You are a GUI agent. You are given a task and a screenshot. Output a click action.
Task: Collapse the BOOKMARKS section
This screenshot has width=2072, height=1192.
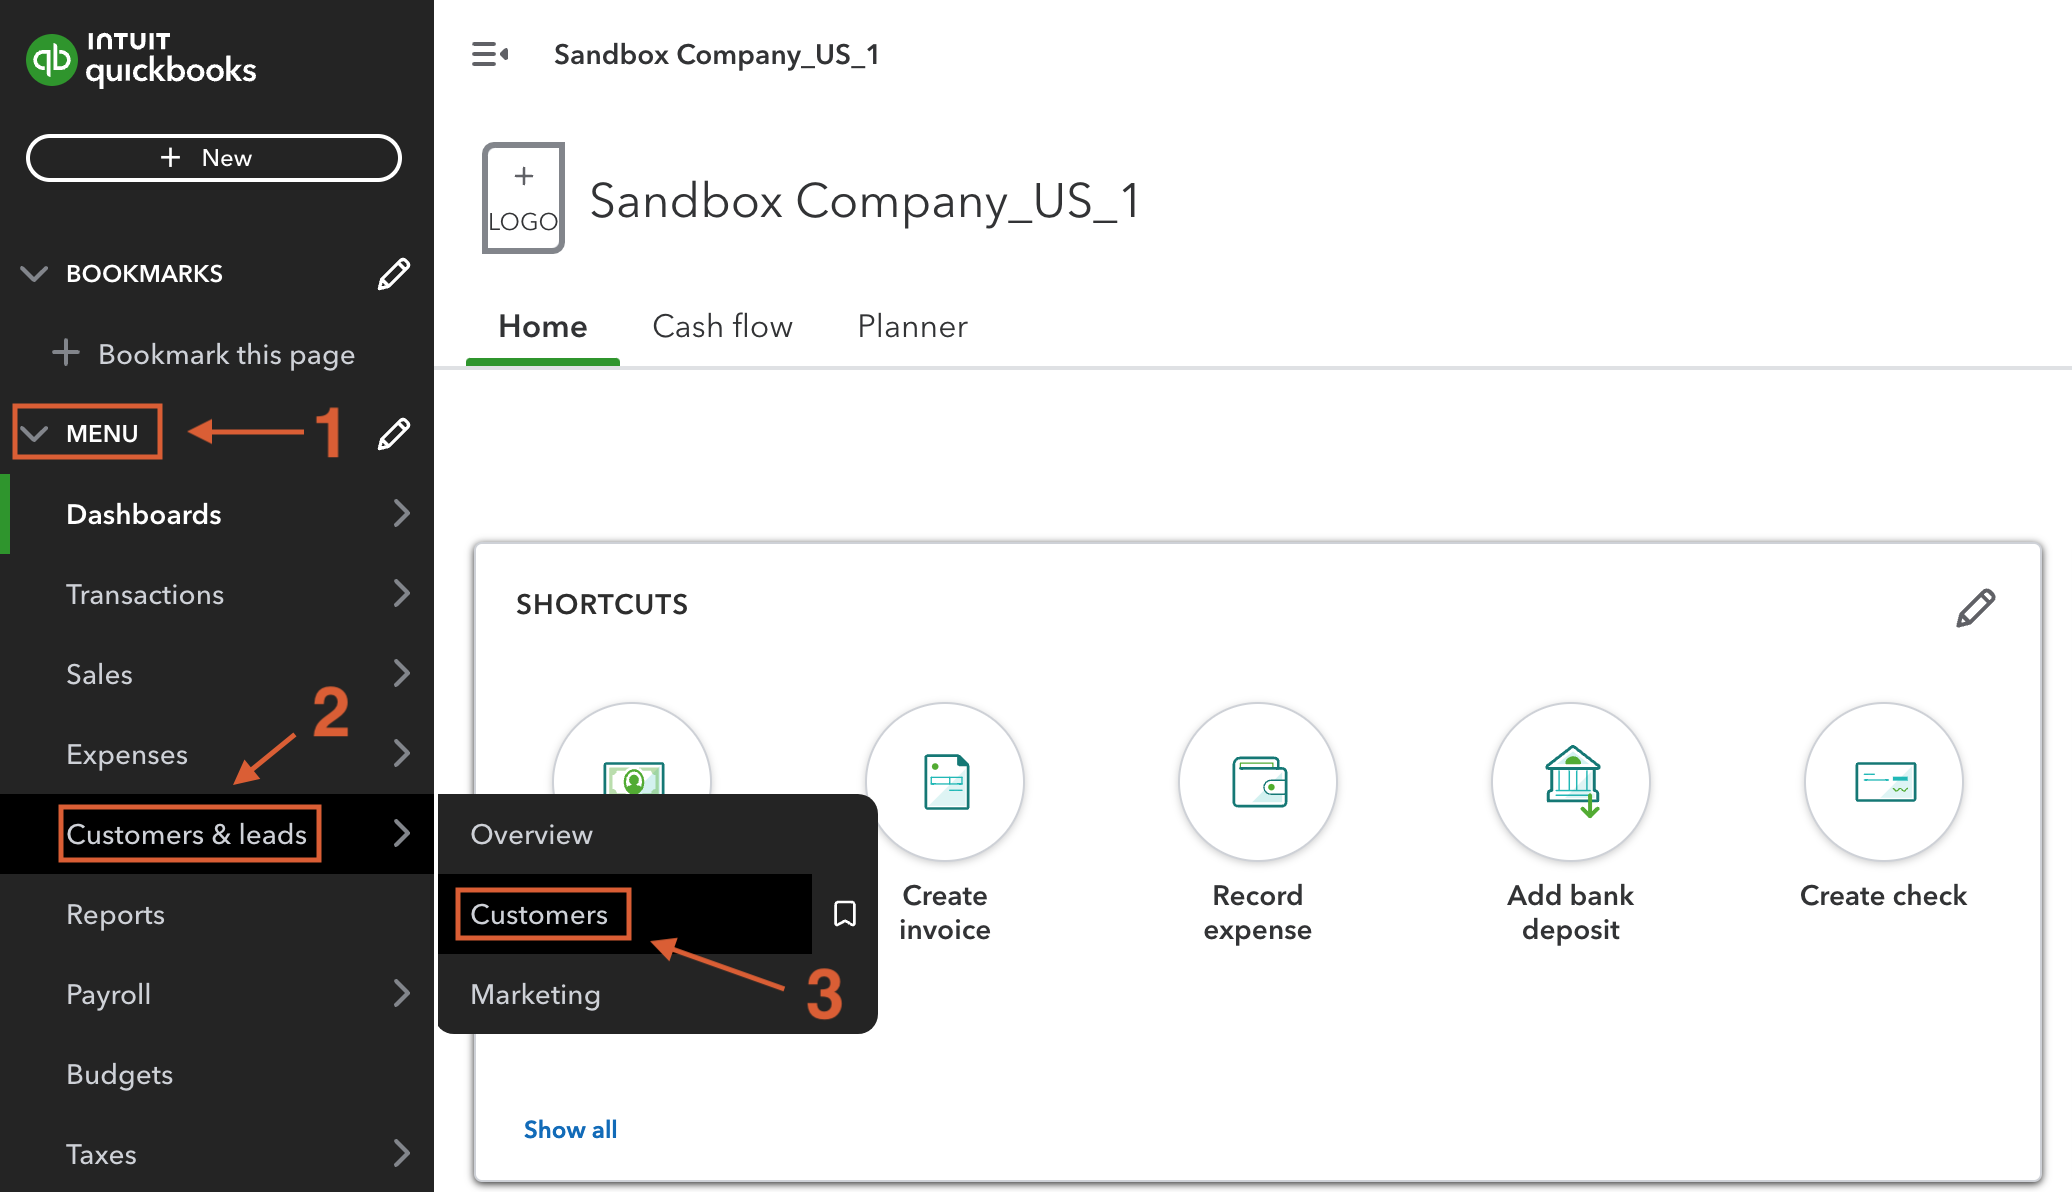(x=33, y=272)
